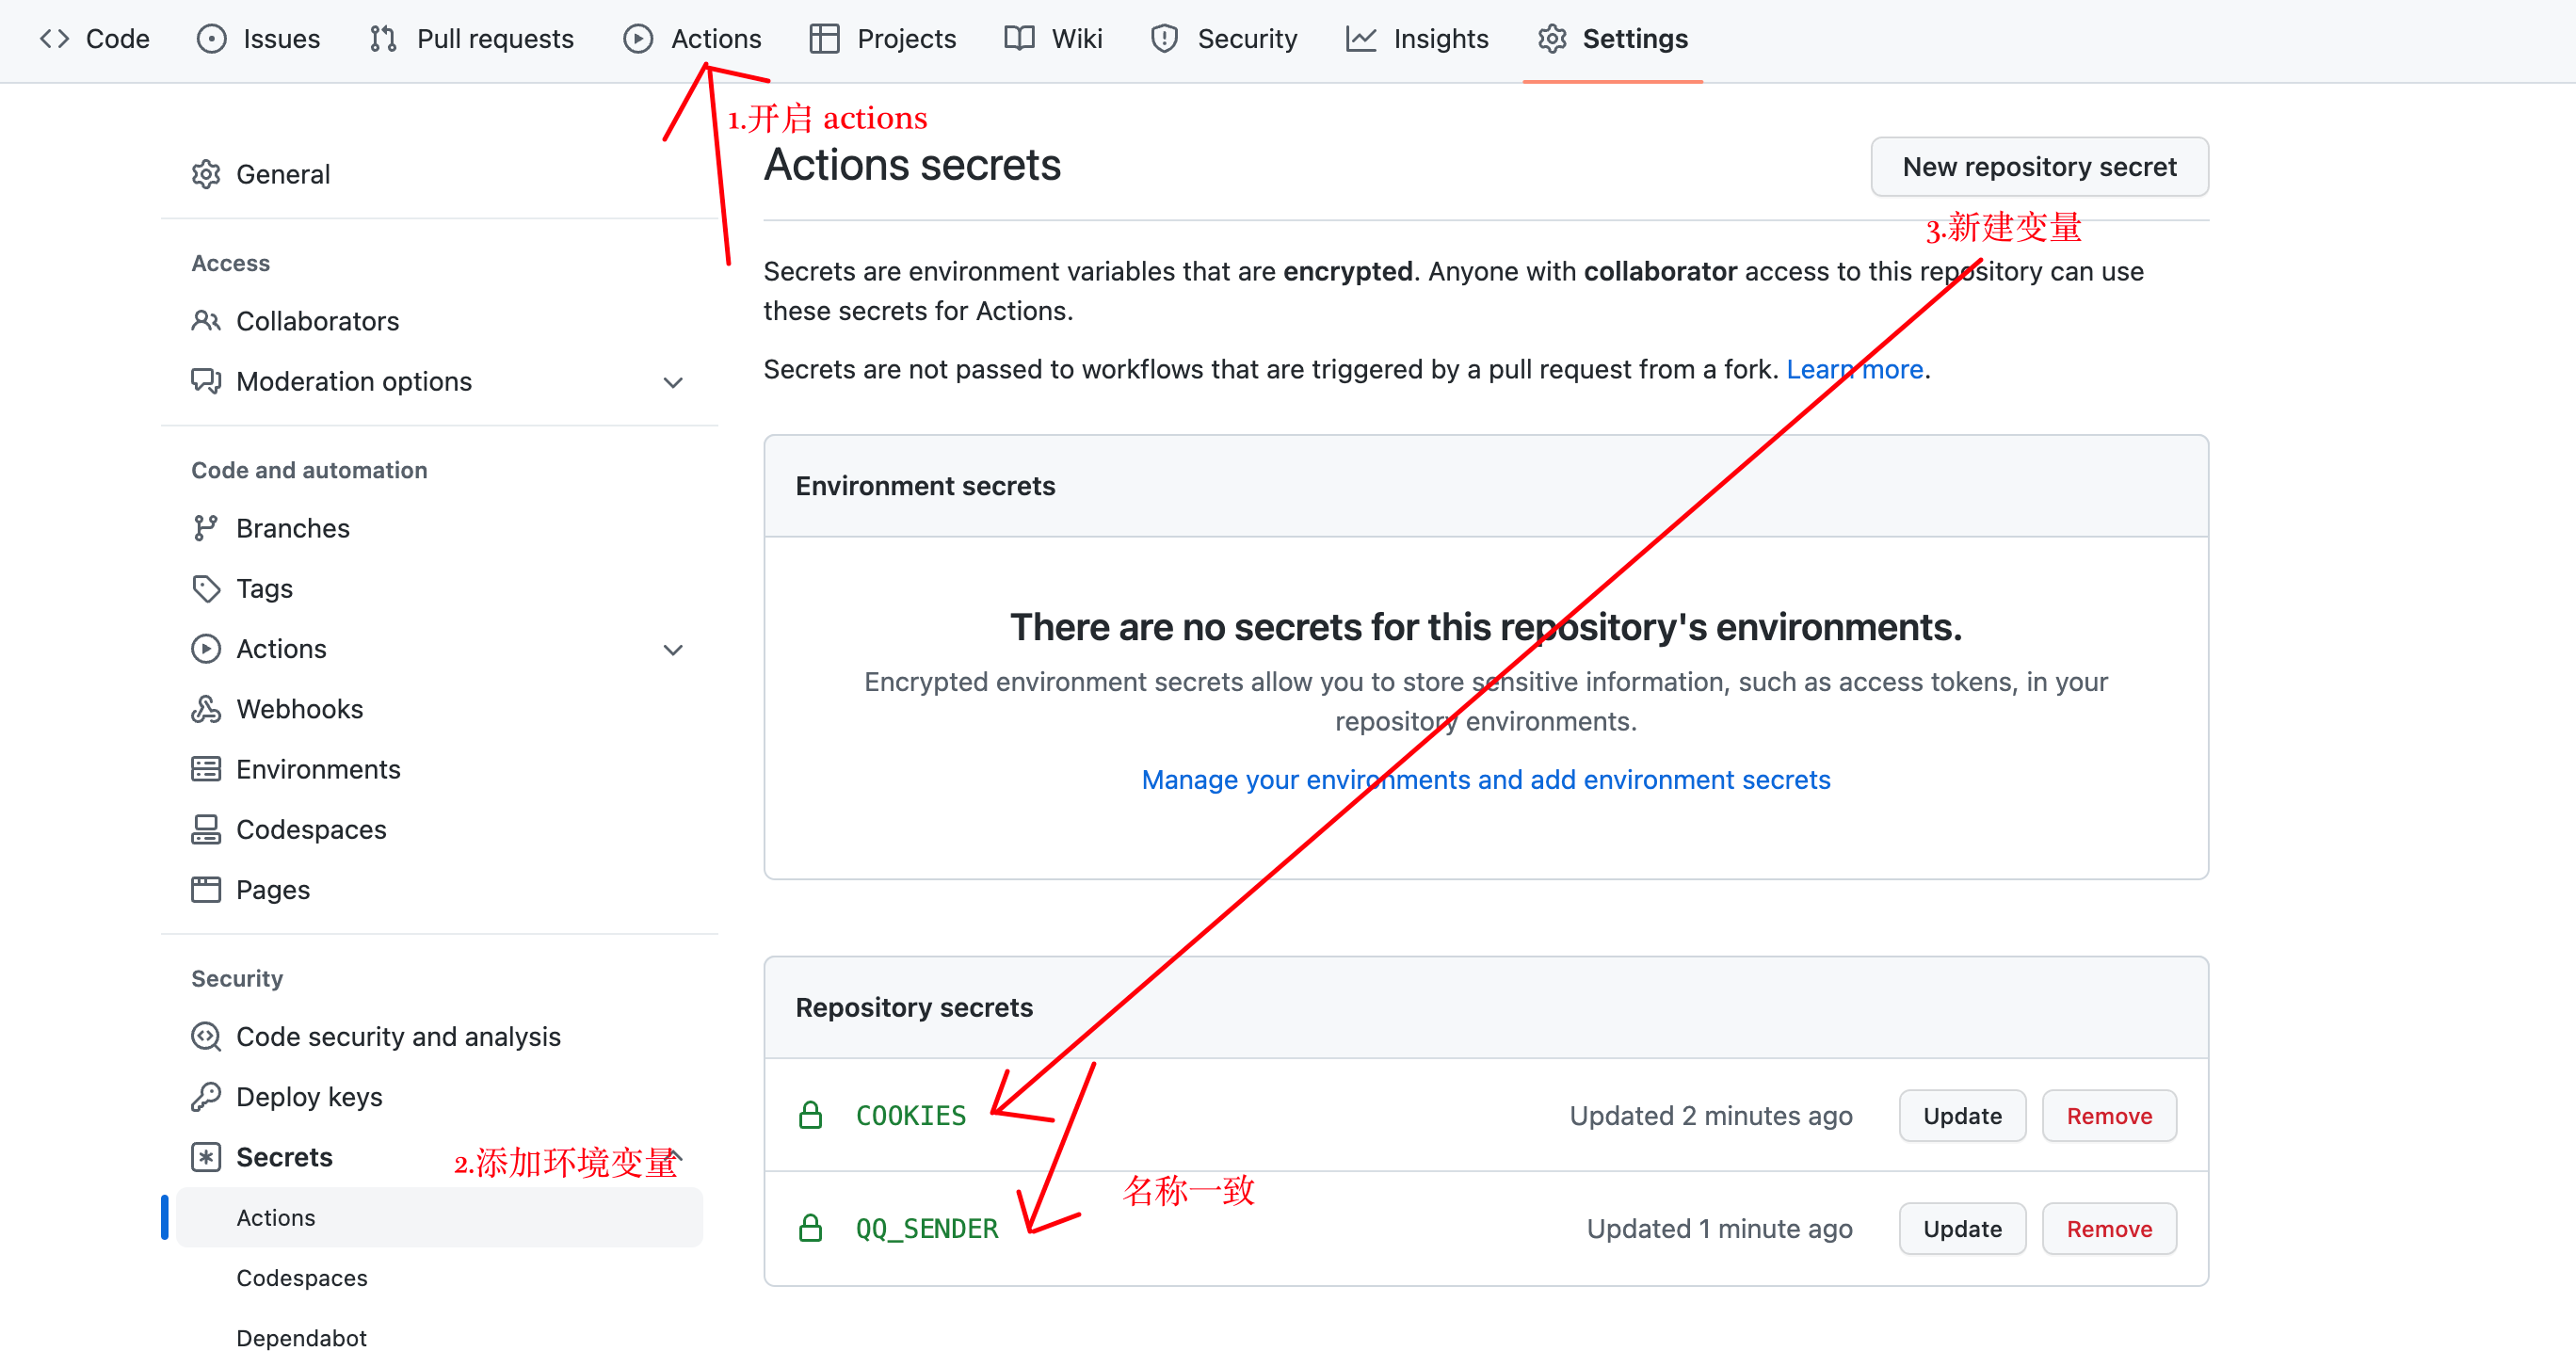This screenshot has width=2576, height=1367.
Task: Open Projects via the board icon
Action: (824, 38)
